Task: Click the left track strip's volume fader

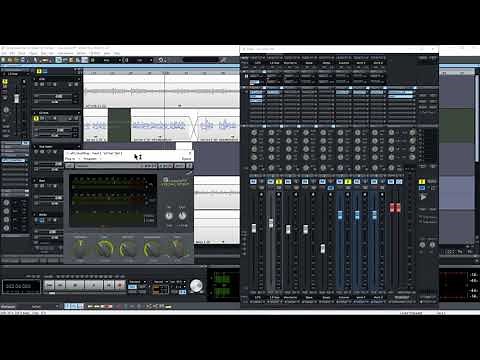Action: pos(16,98)
